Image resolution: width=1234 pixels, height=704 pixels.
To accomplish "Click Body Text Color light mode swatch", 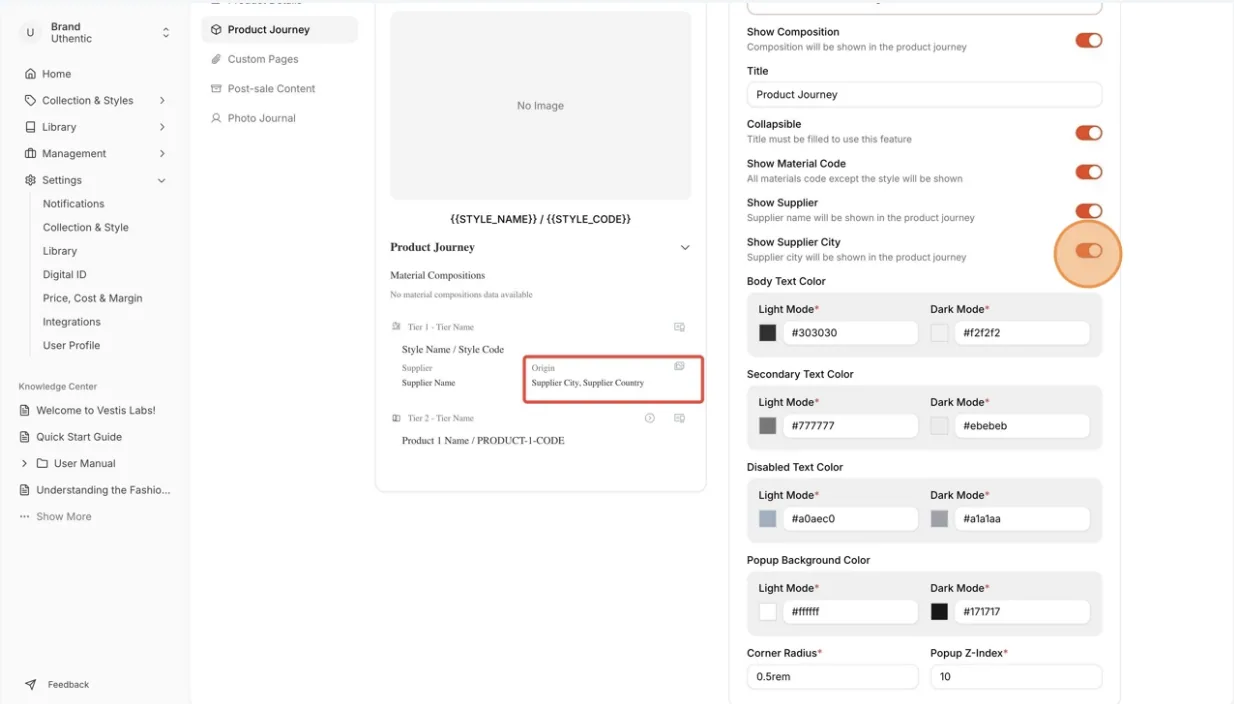I will [x=768, y=333].
